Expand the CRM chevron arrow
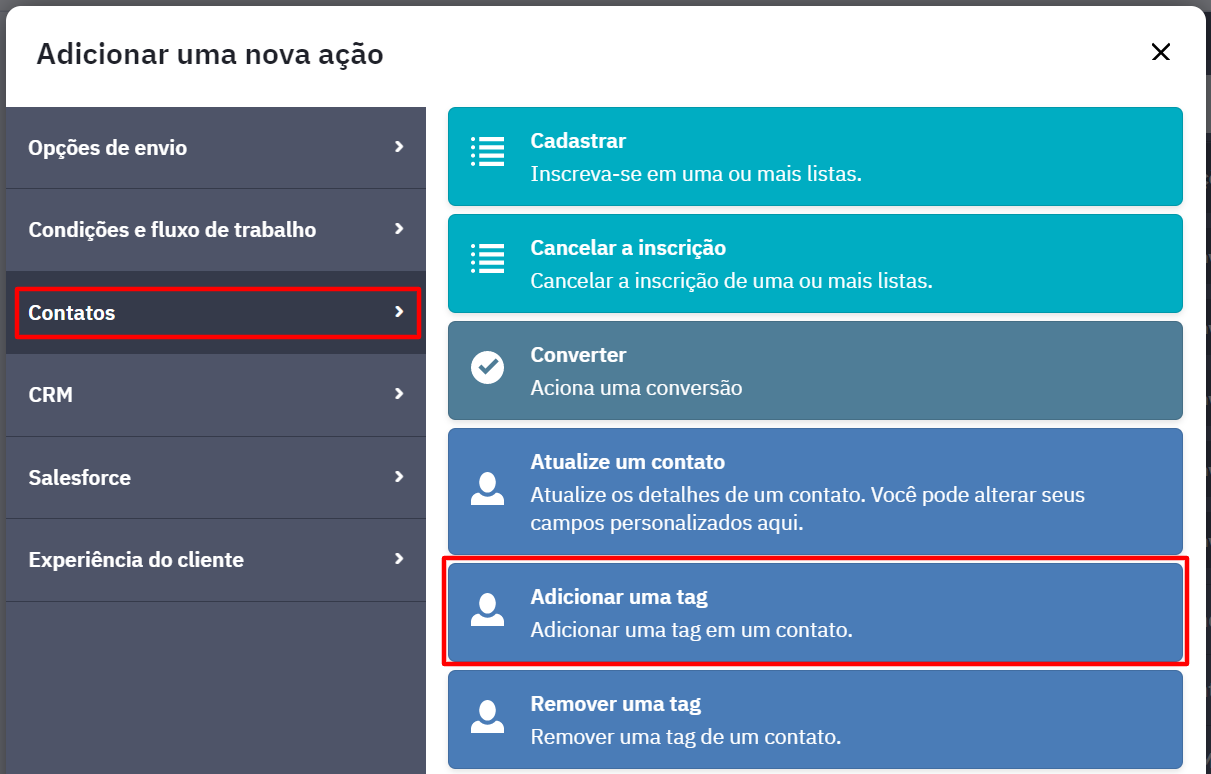 point(399,394)
